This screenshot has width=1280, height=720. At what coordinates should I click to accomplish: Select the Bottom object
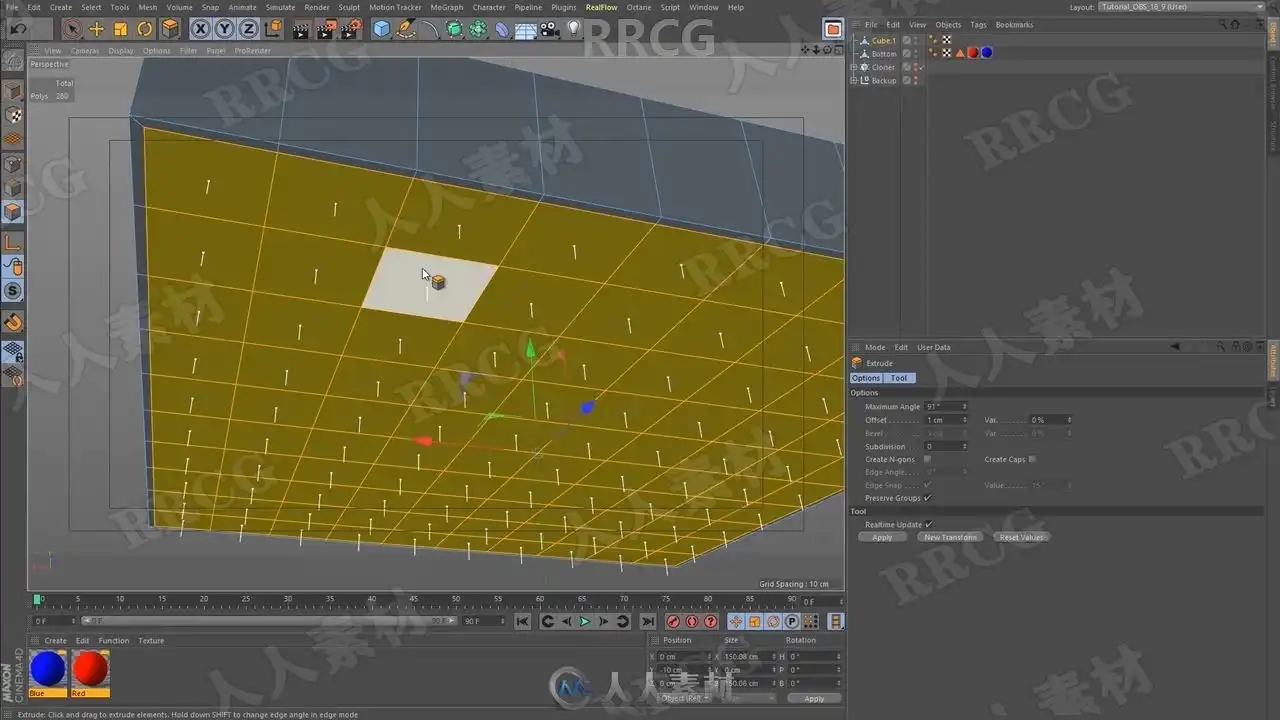(x=884, y=54)
